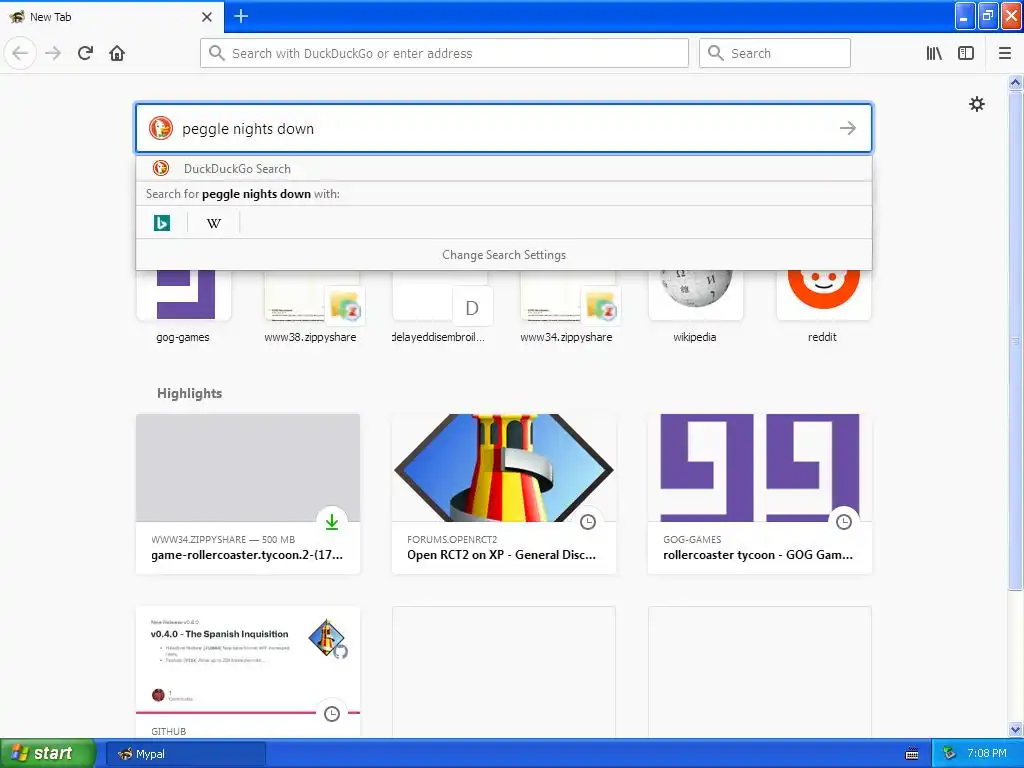The width and height of the screenshot is (1024, 768).
Task: Open Change Search Settings
Action: click(x=504, y=255)
